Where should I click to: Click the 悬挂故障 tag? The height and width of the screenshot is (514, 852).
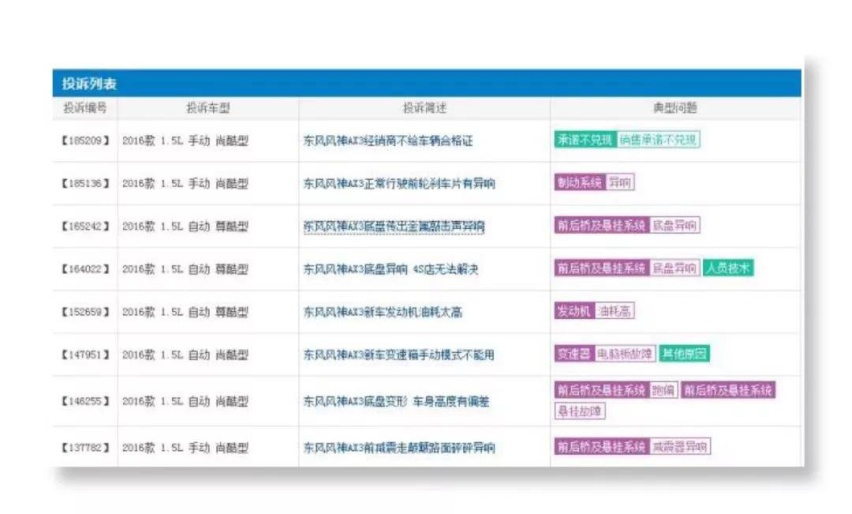point(580,411)
